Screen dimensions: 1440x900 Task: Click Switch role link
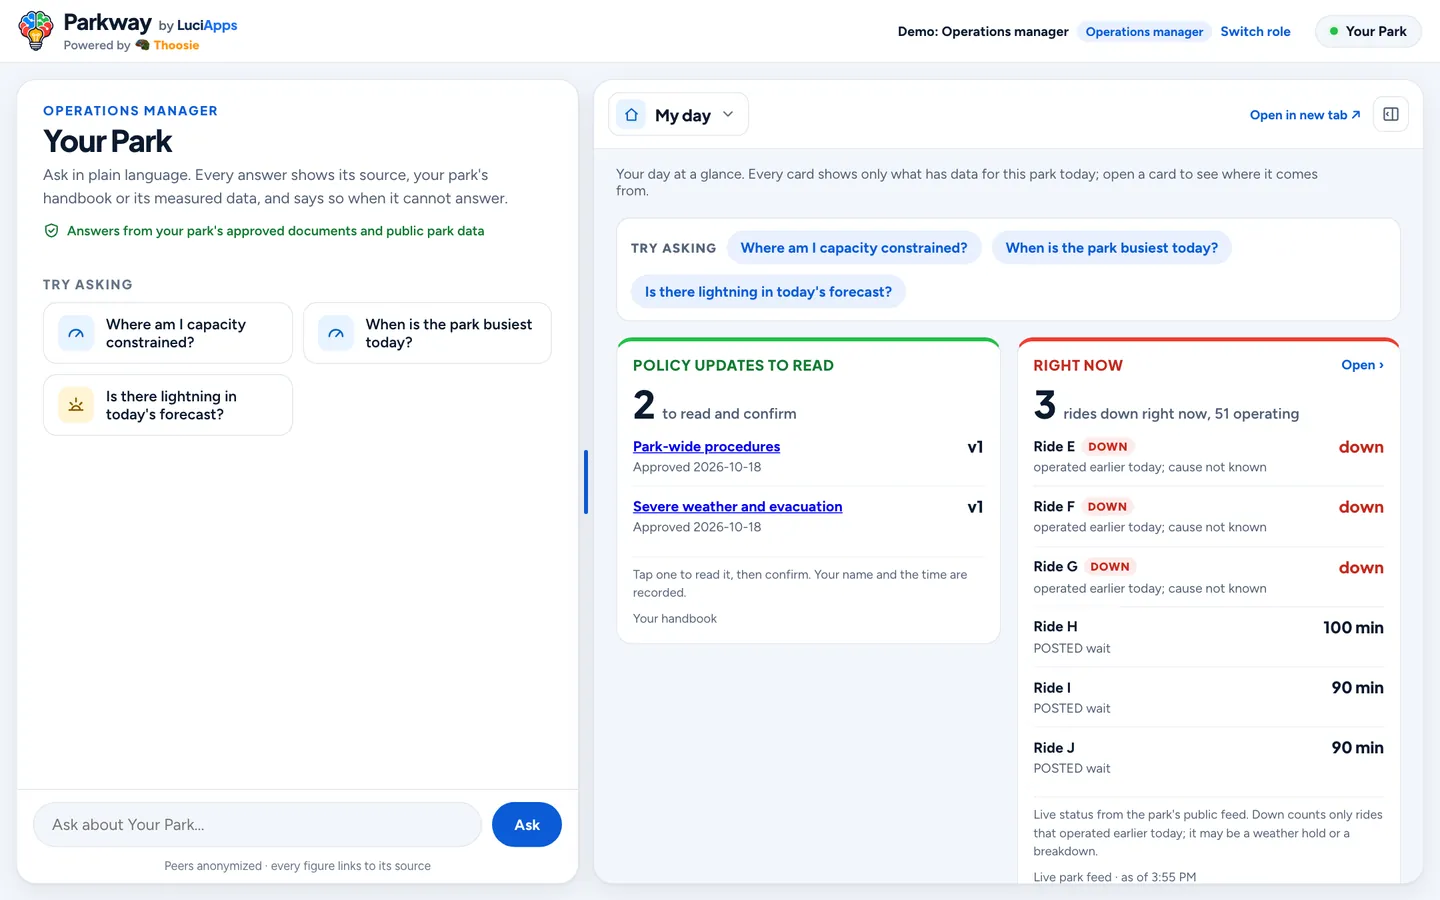click(x=1255, y=31)
